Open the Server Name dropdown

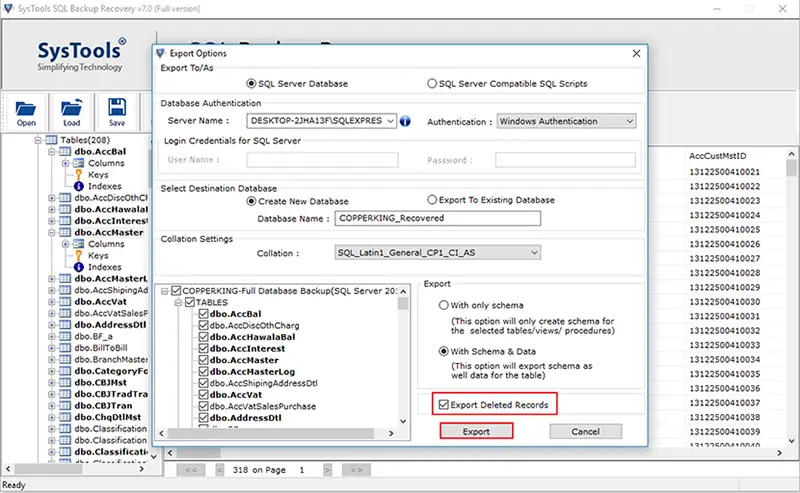tap(390, 121)
